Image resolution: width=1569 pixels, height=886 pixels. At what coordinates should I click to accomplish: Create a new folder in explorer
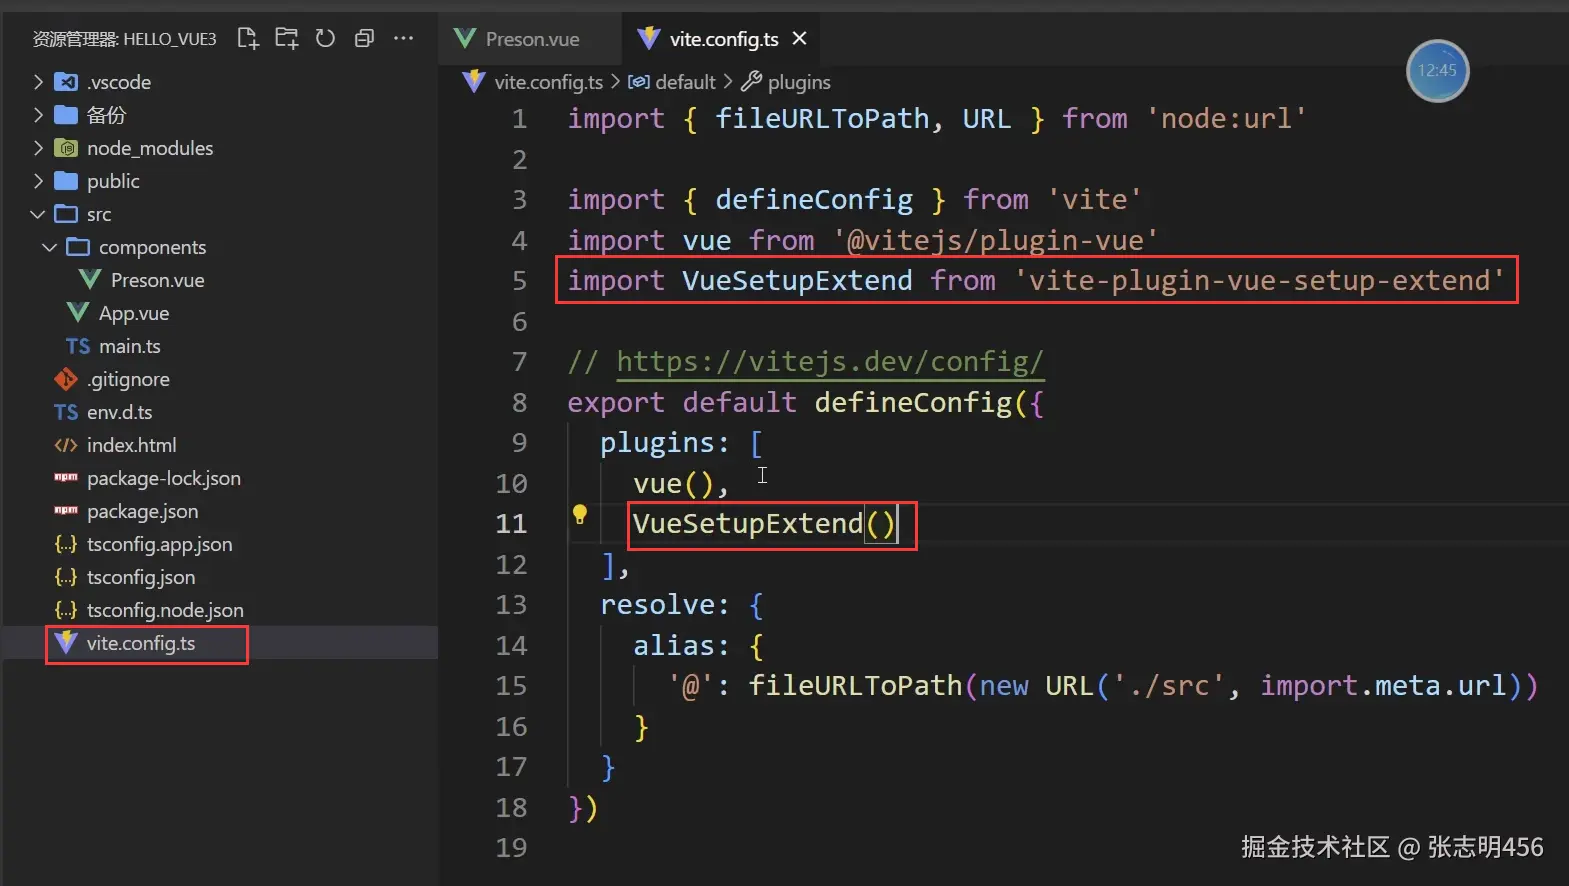[x=287, y=39]
